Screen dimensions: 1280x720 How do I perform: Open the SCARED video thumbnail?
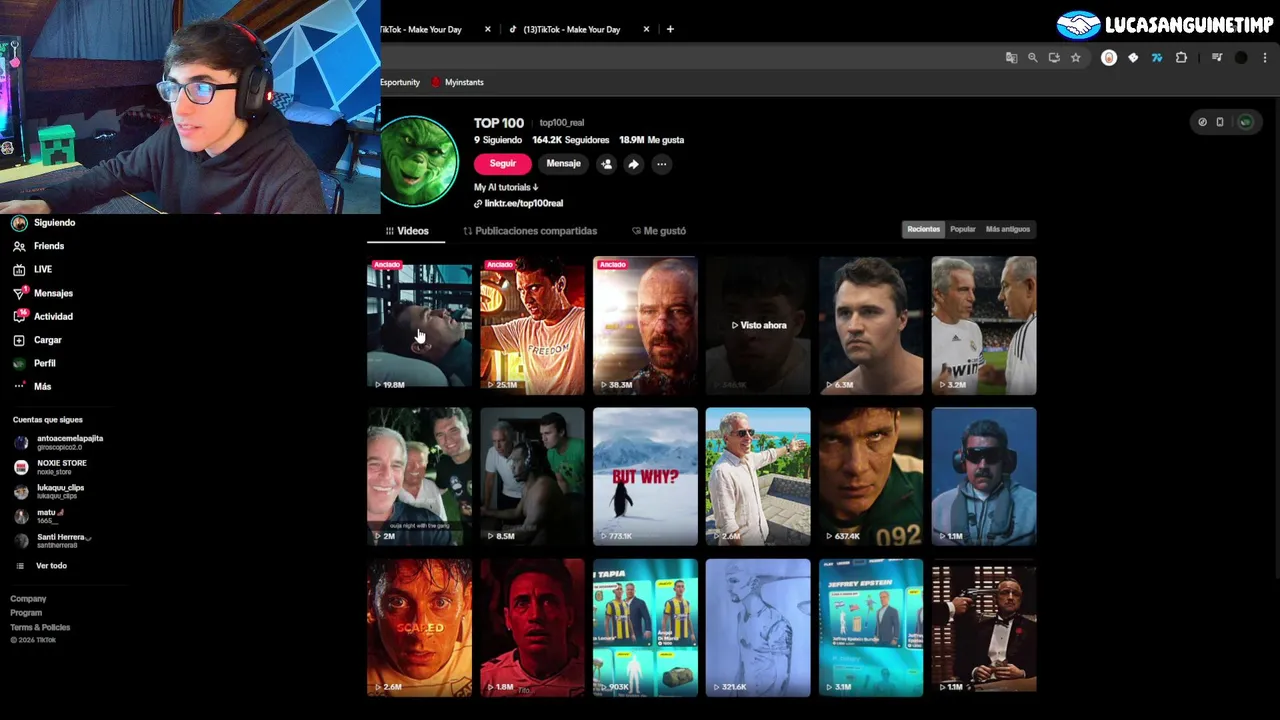pyautogui.click(x=419, y=627)
